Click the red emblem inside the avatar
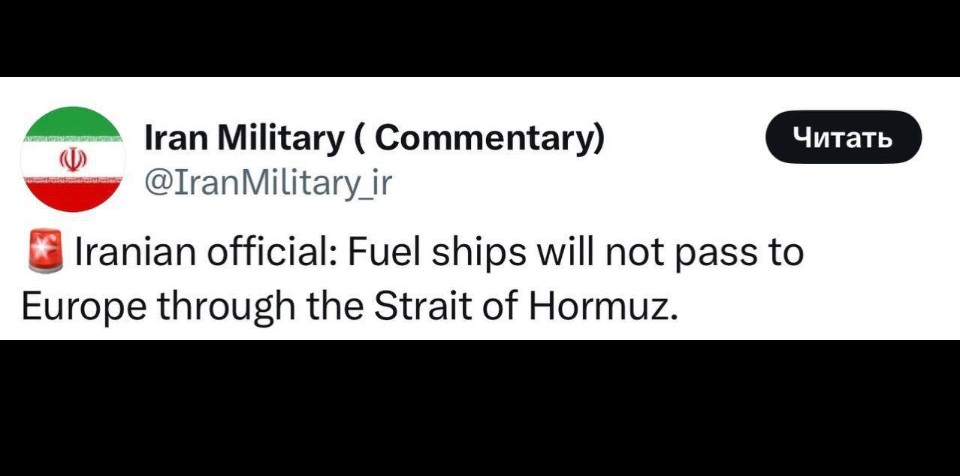Image resolution: width=960 pixels, height=476 pixels. pyautogui.click(x=73, y=160)
